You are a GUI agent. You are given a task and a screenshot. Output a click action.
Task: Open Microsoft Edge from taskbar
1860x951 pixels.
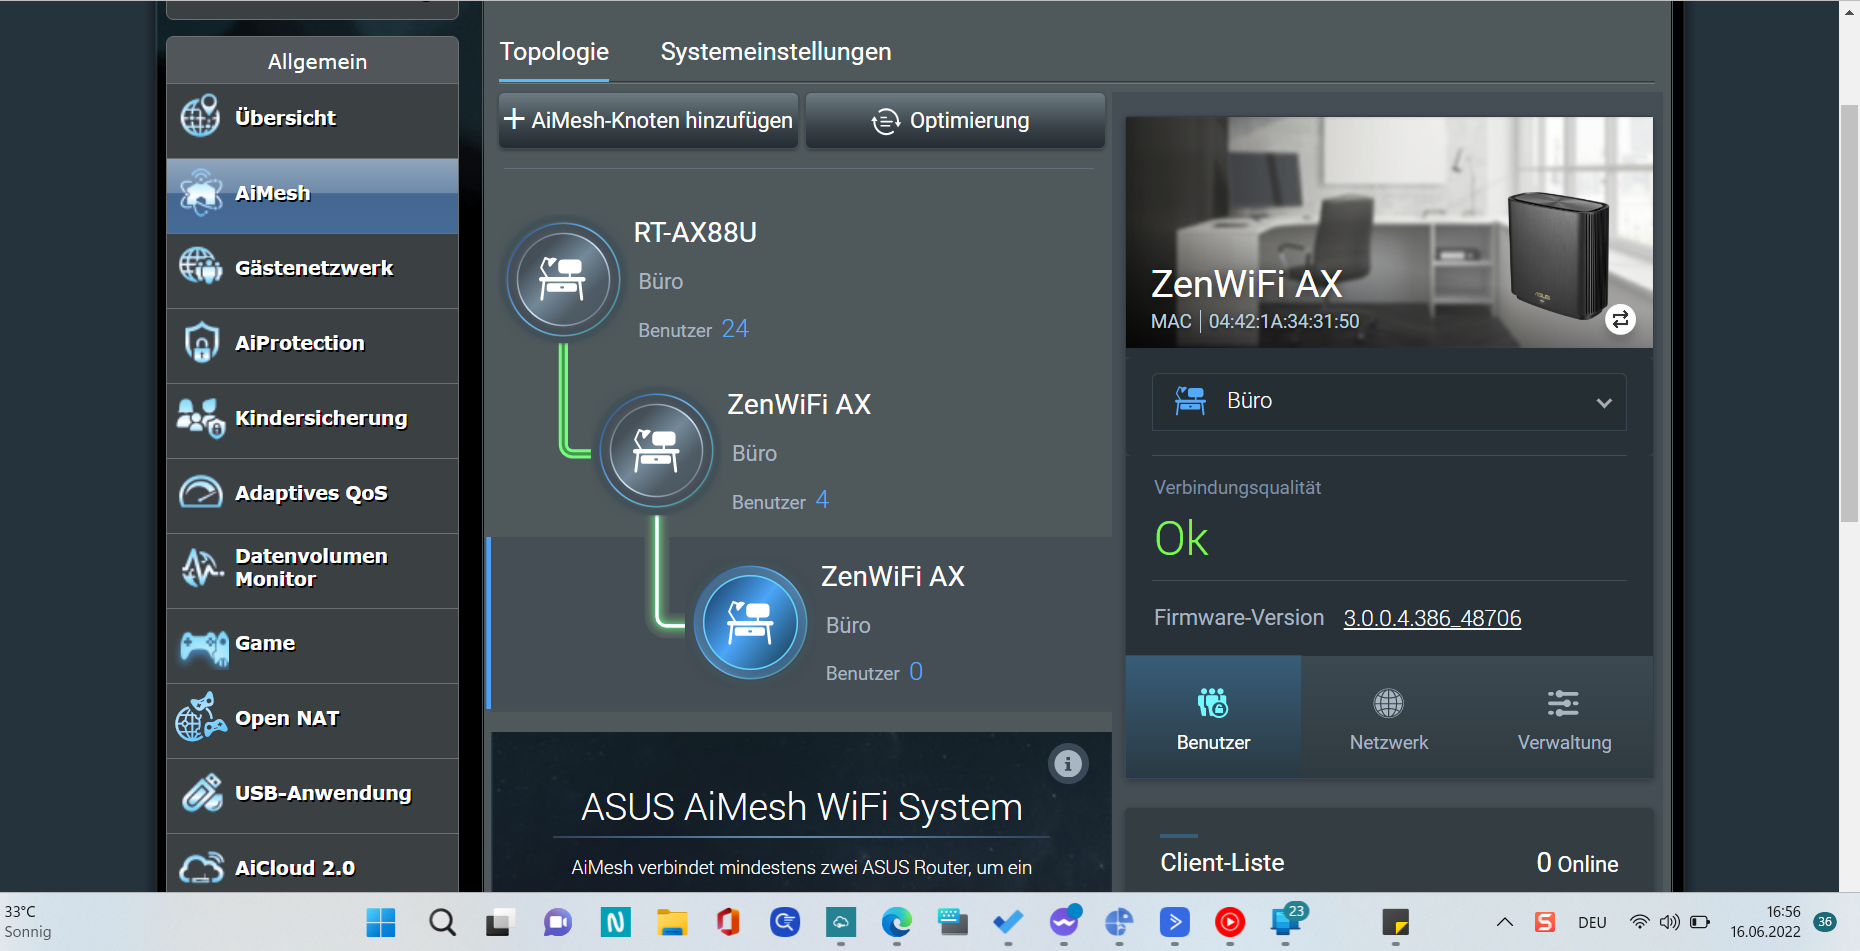pos(897,922)
